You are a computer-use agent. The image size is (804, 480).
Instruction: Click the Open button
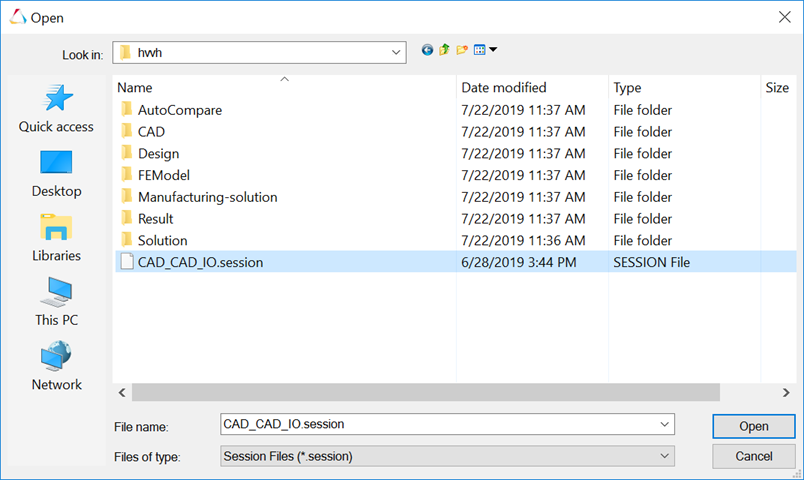click(753, 426)
